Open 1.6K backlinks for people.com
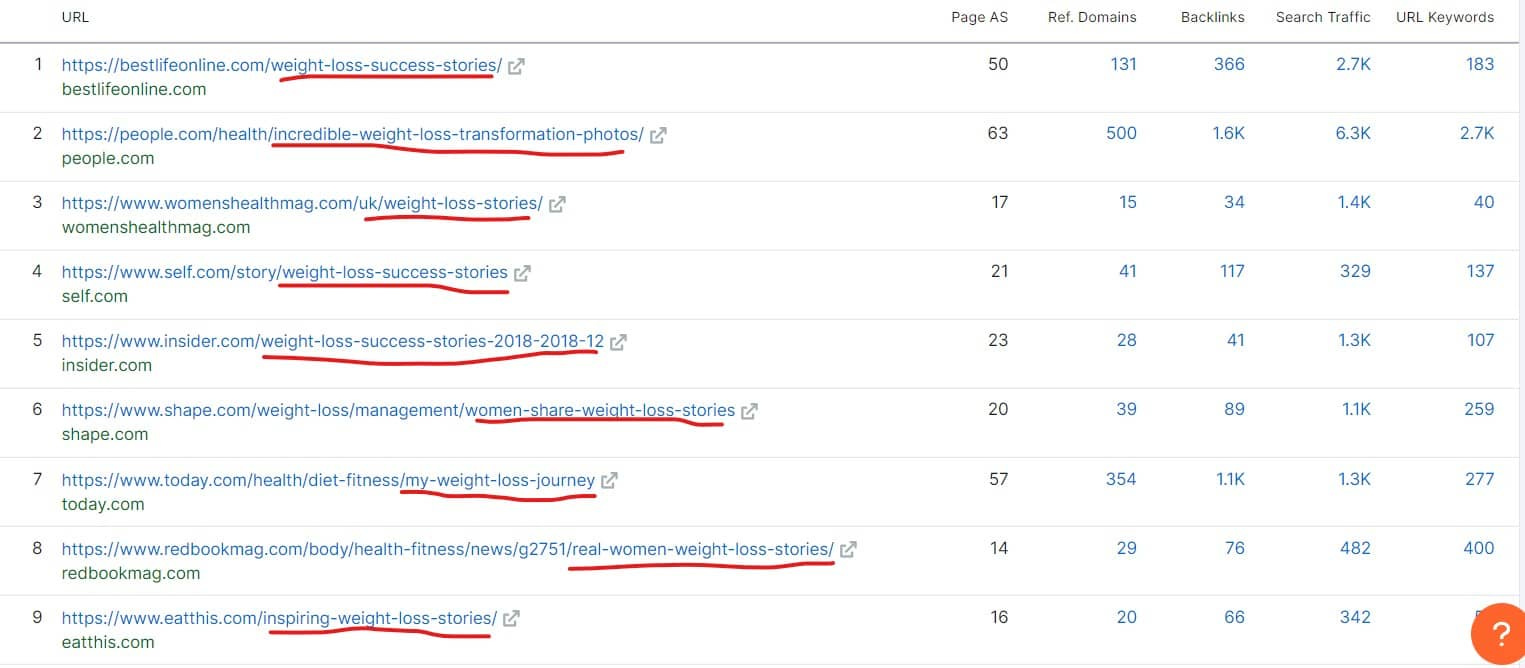This screenshot has width=1525, height=668. [1228, 133]
